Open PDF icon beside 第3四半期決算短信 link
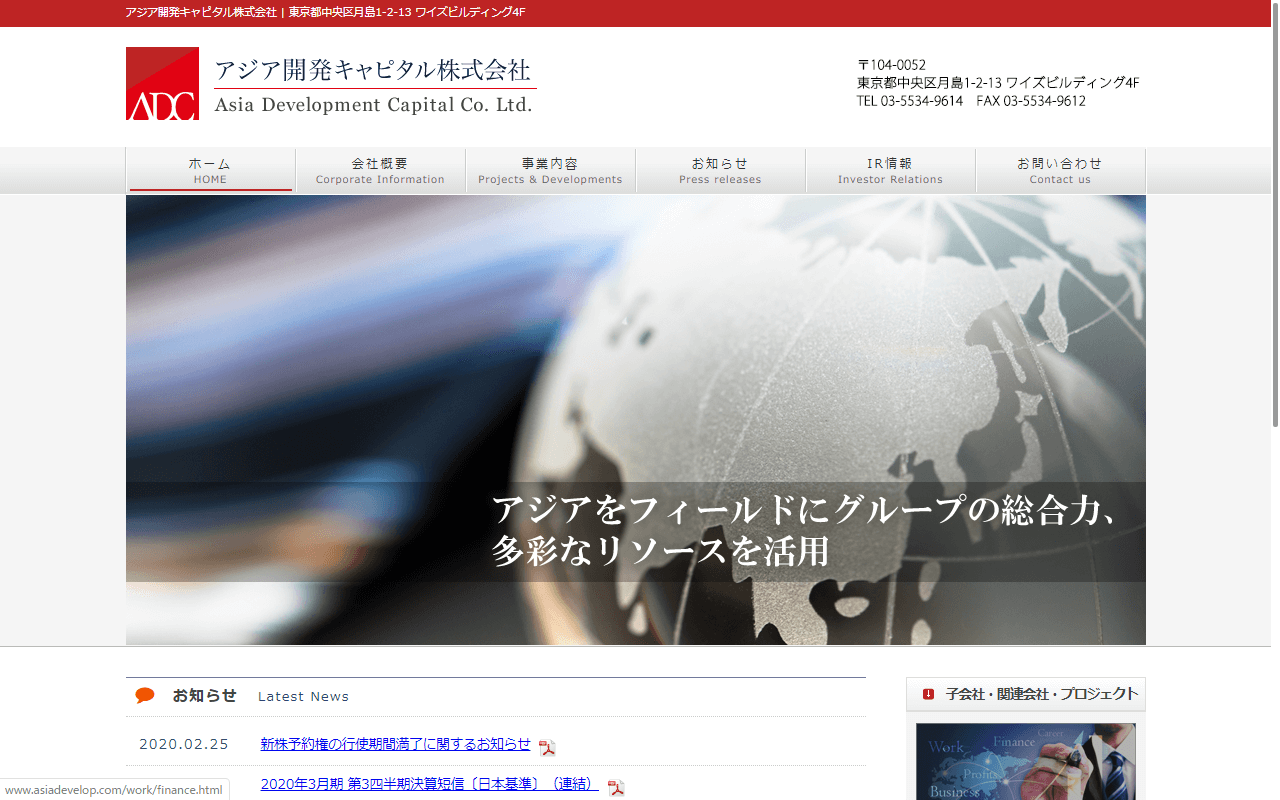This screenshot has height=800, width=1280. point(616,788)
